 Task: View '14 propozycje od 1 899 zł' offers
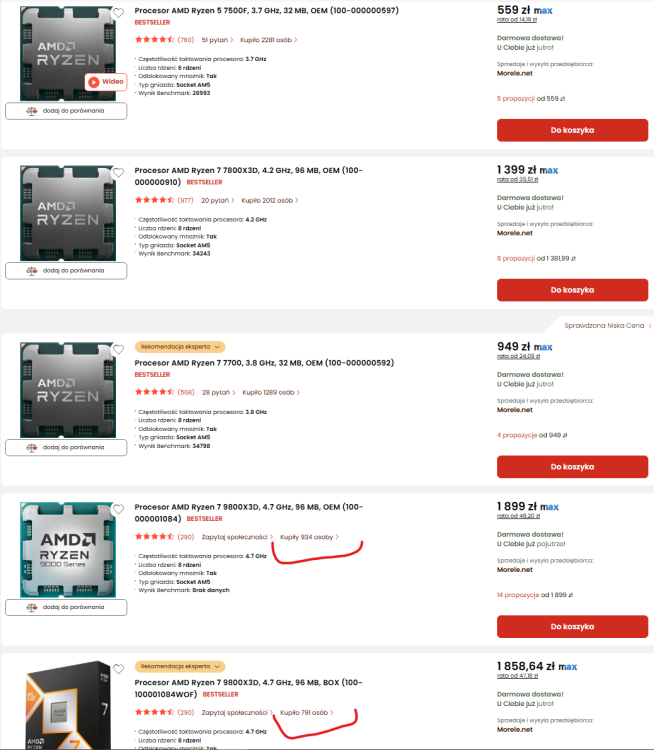pos(535,595)
